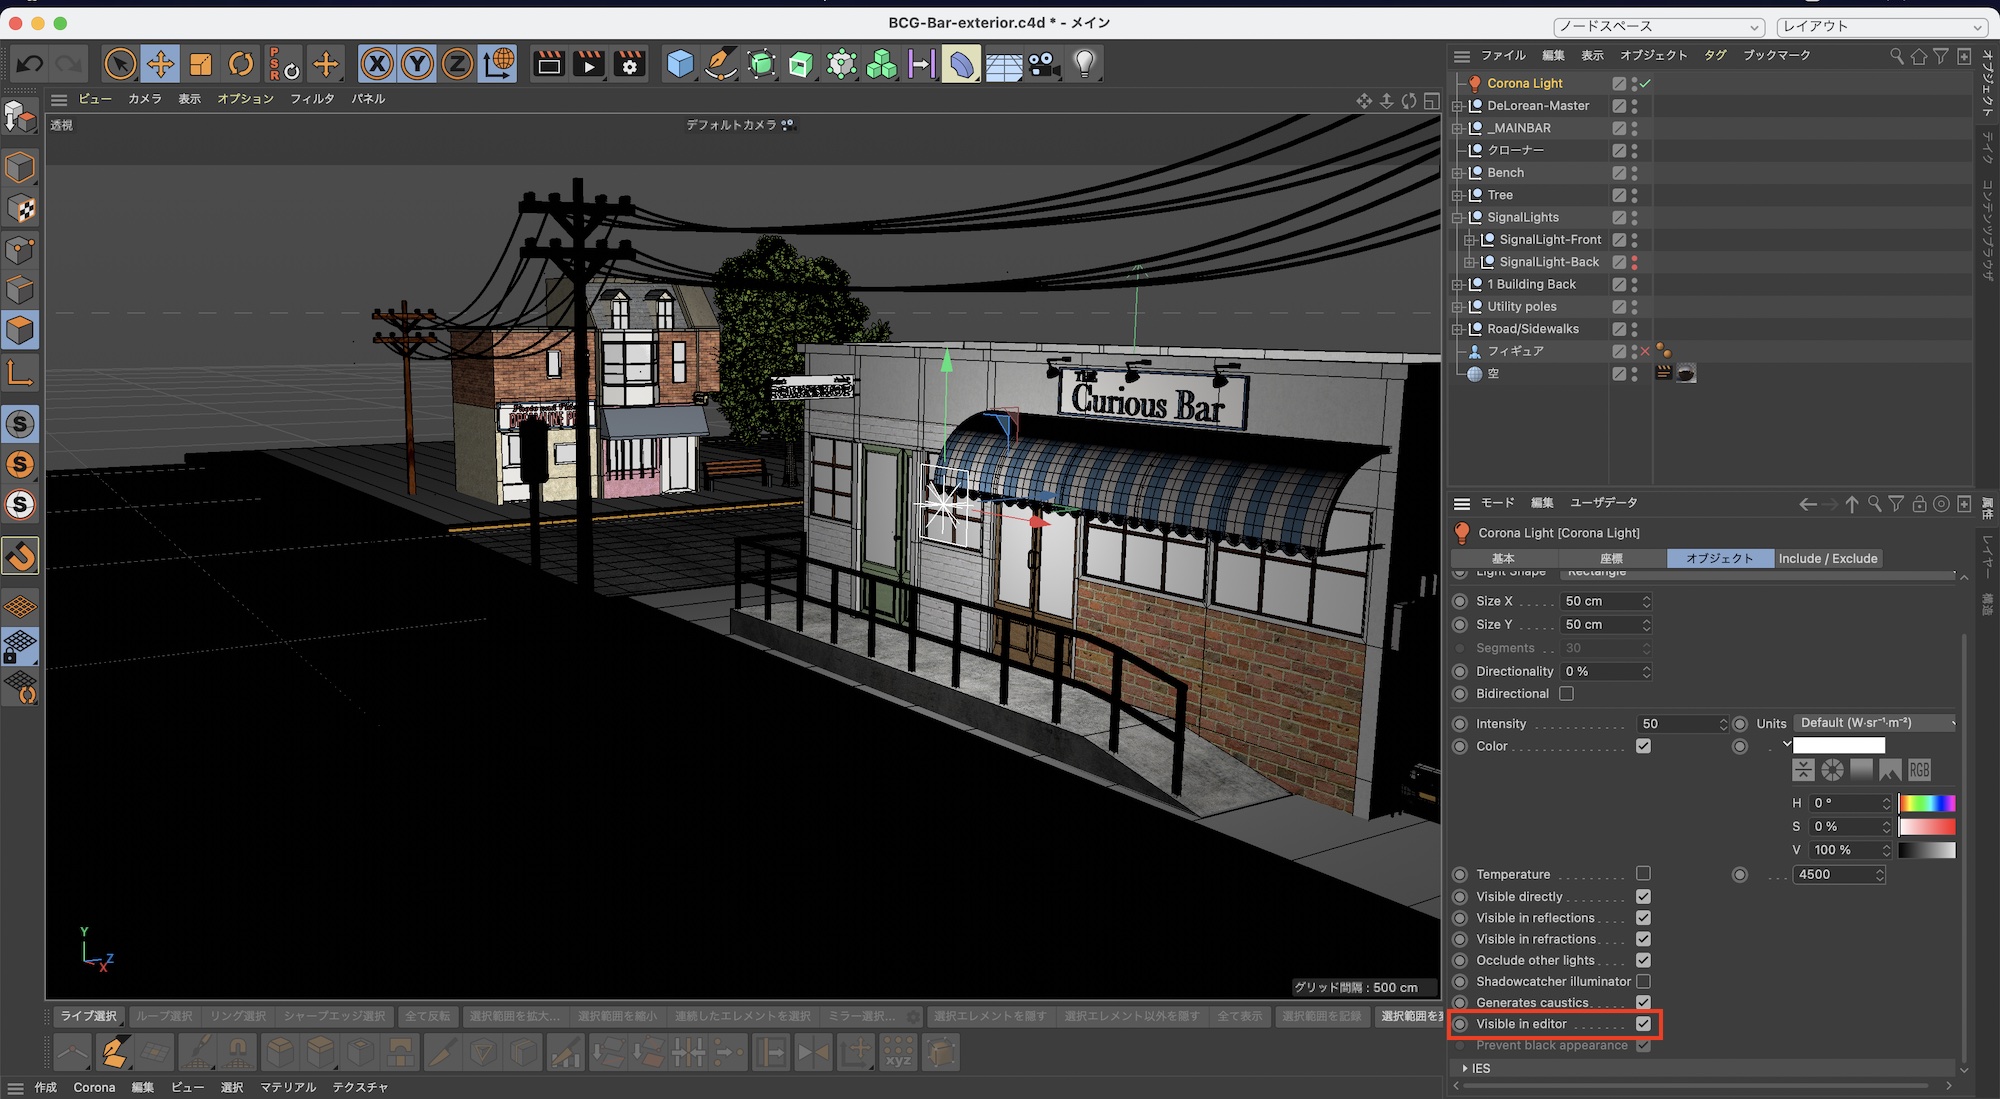Click the camera object icon
Image resolution: width=2000 pixels, height=1099 pixels.
(1043, 65)
